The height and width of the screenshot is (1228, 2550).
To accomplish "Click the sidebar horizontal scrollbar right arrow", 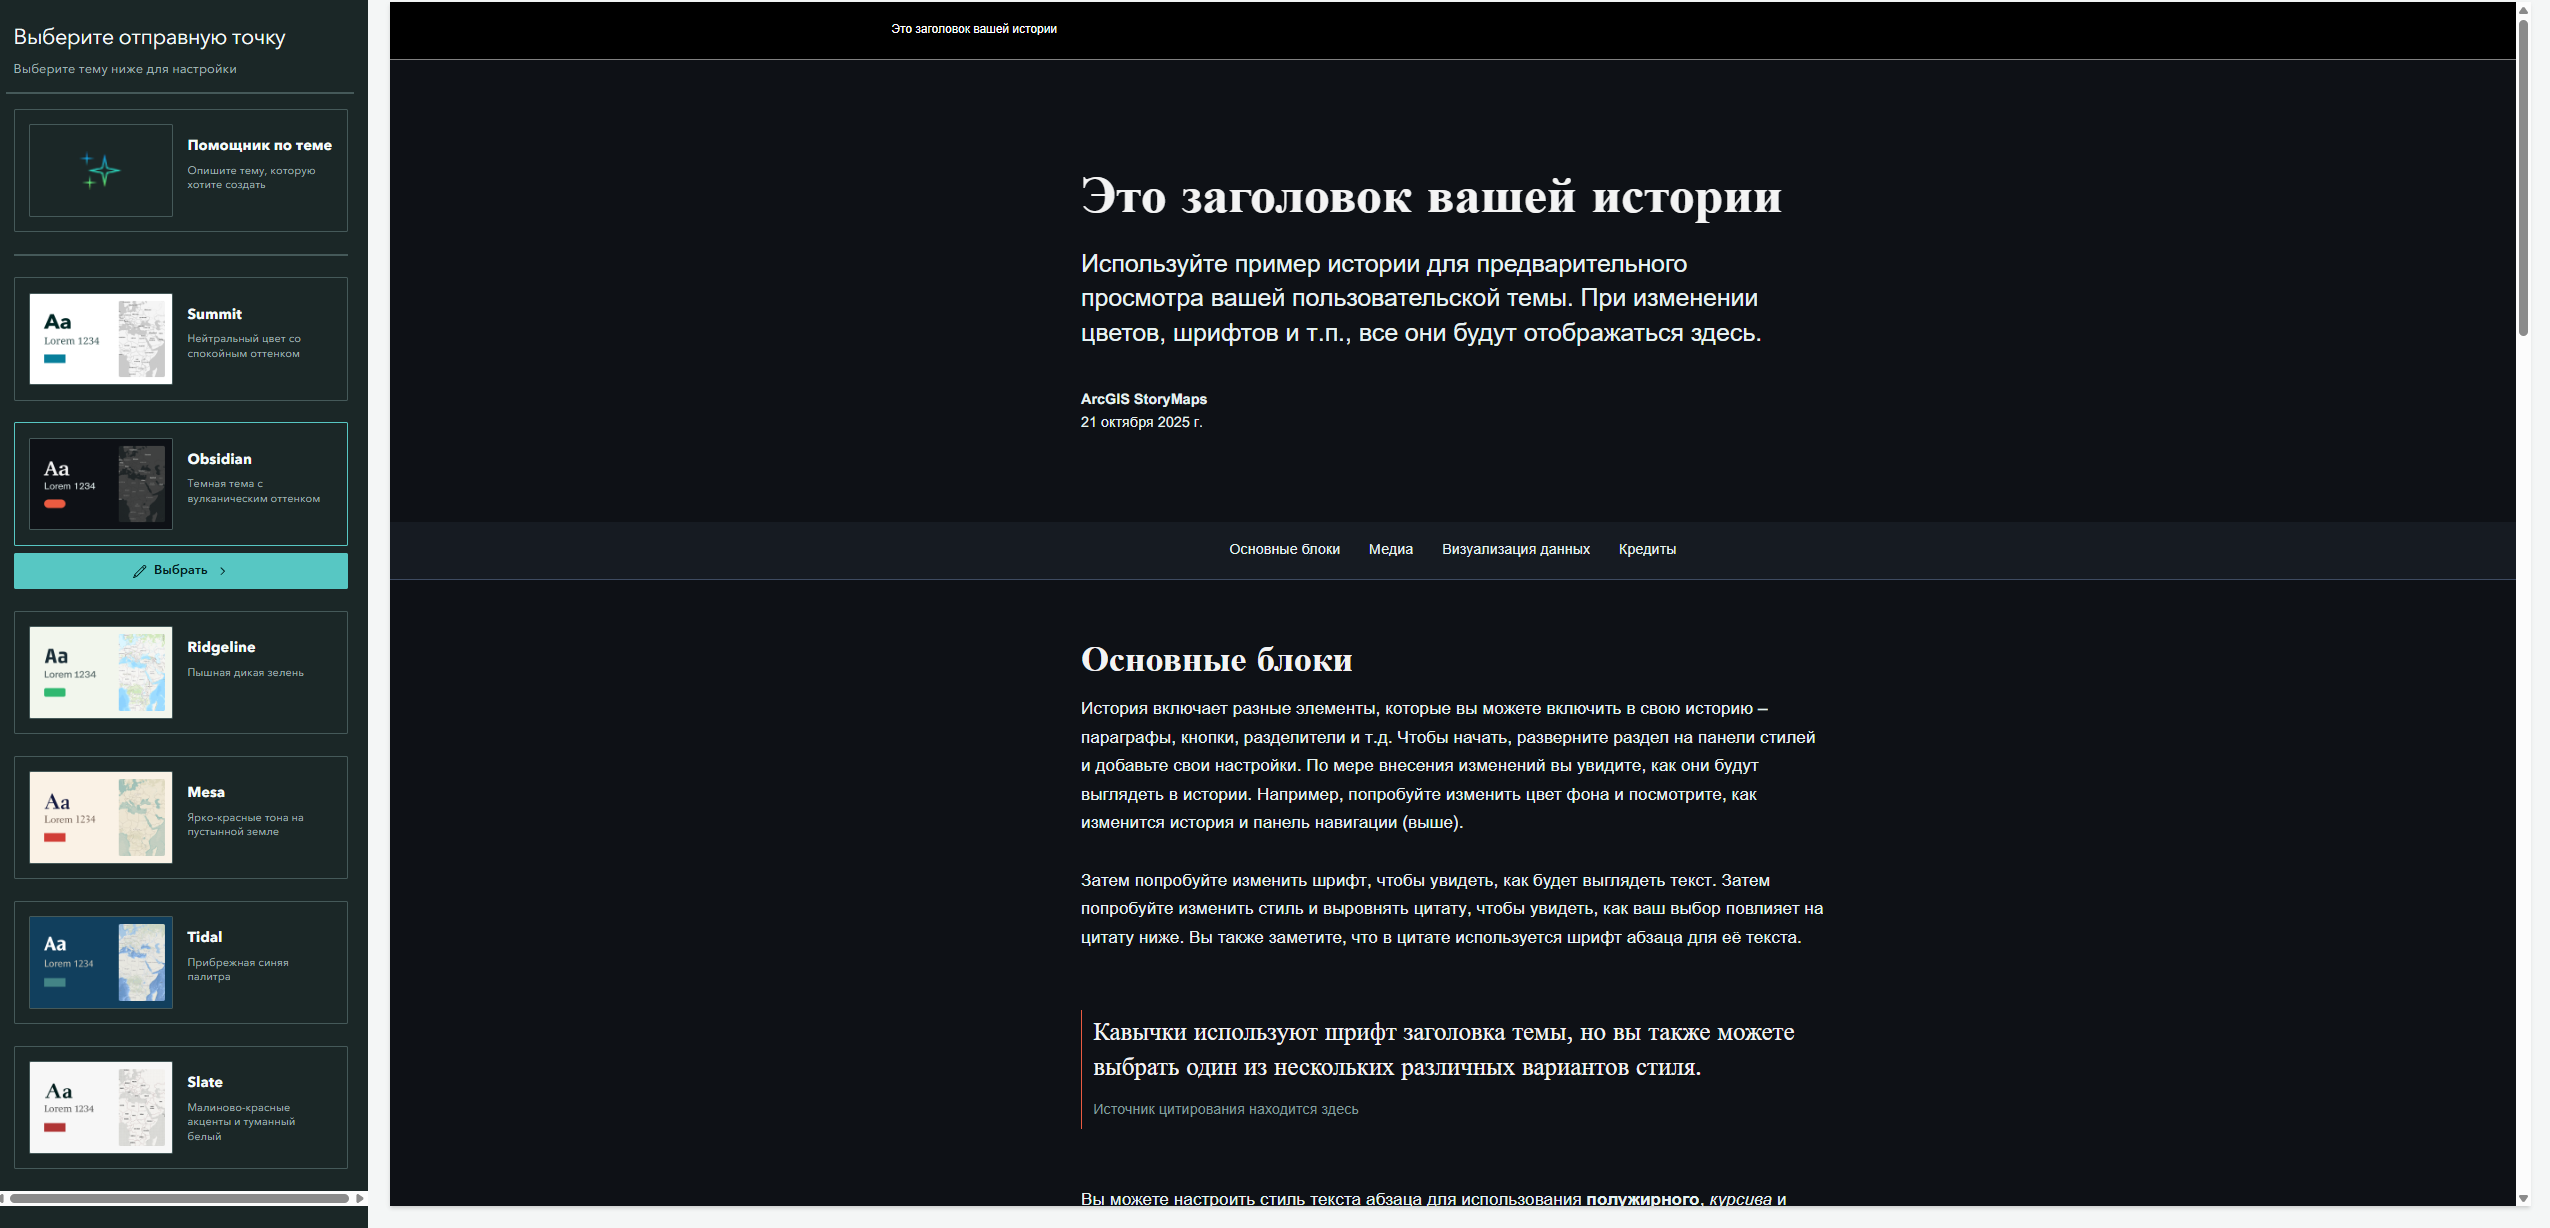I will click(360, 1198).
